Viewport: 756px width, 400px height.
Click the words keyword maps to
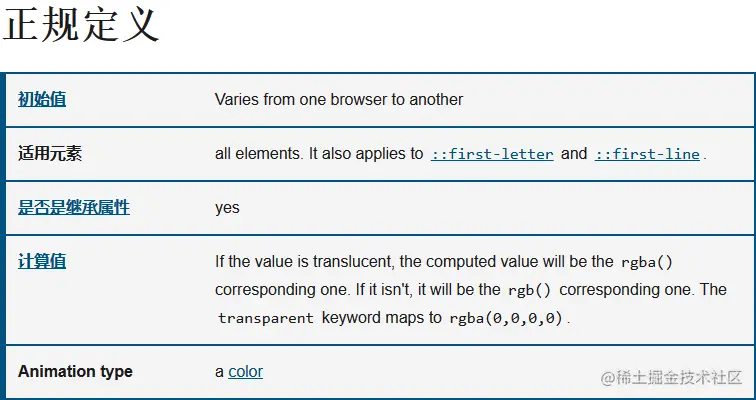coord(381,318)
